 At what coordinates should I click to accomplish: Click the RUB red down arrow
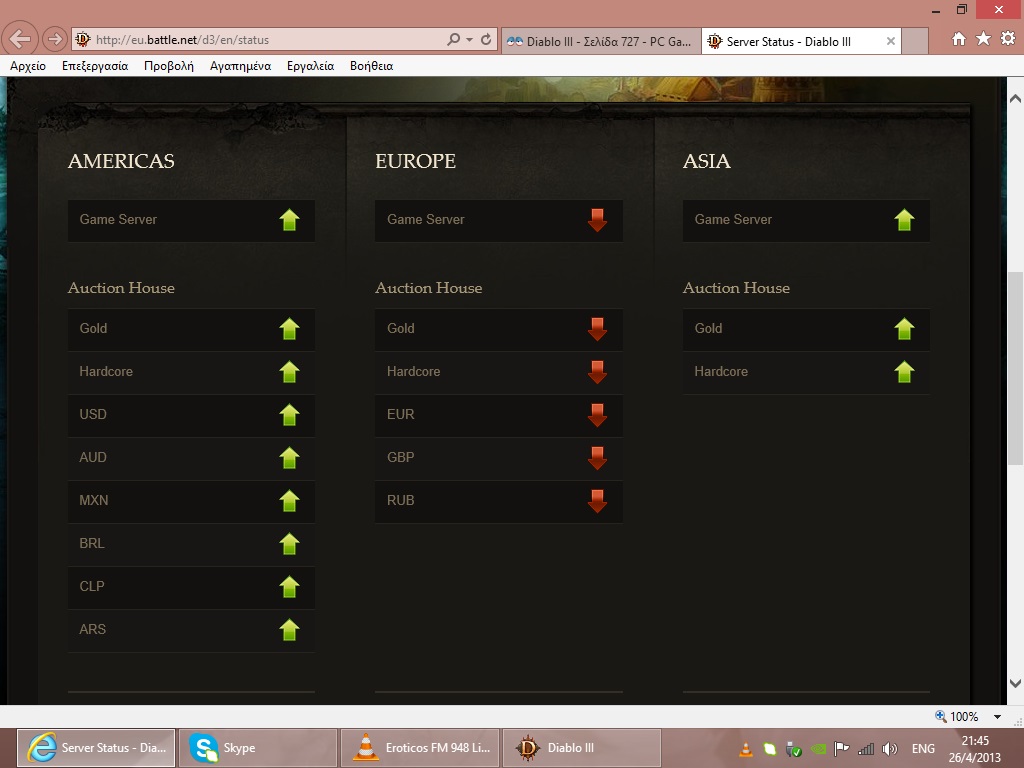pos(597,502)
